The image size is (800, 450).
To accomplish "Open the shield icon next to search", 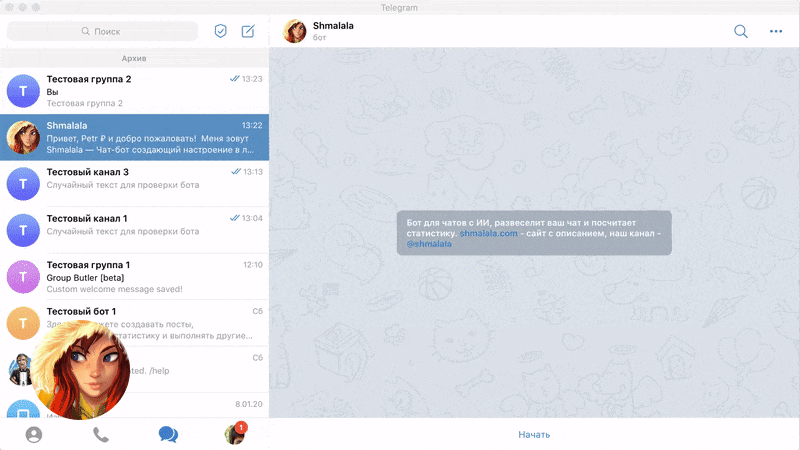I will coord(220,31).
